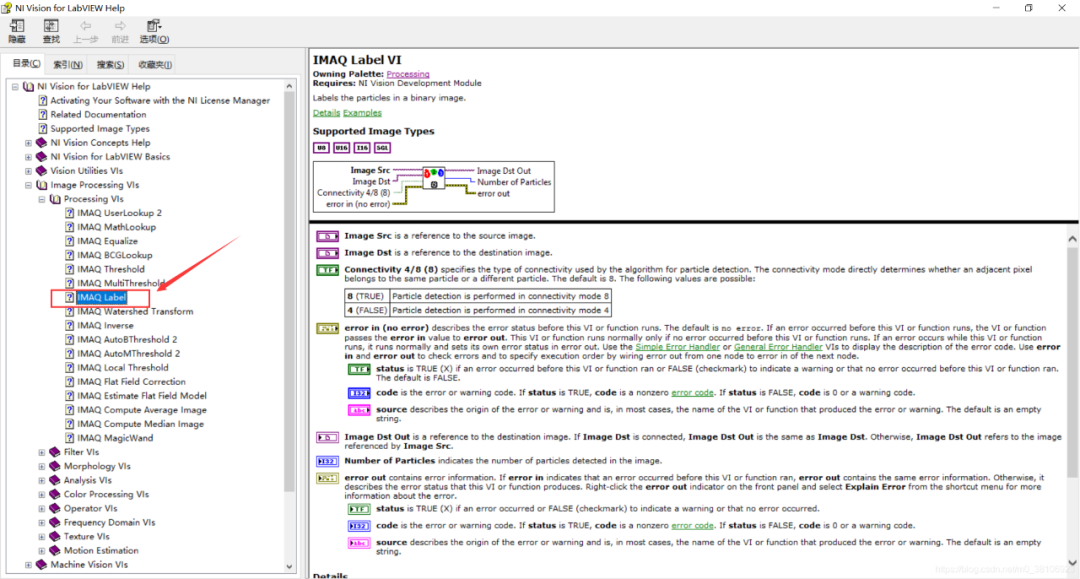Expand the Filter VIs node
Image resolution: width=1080 pixels, height=579 pixels.
[x=42, y=452]
